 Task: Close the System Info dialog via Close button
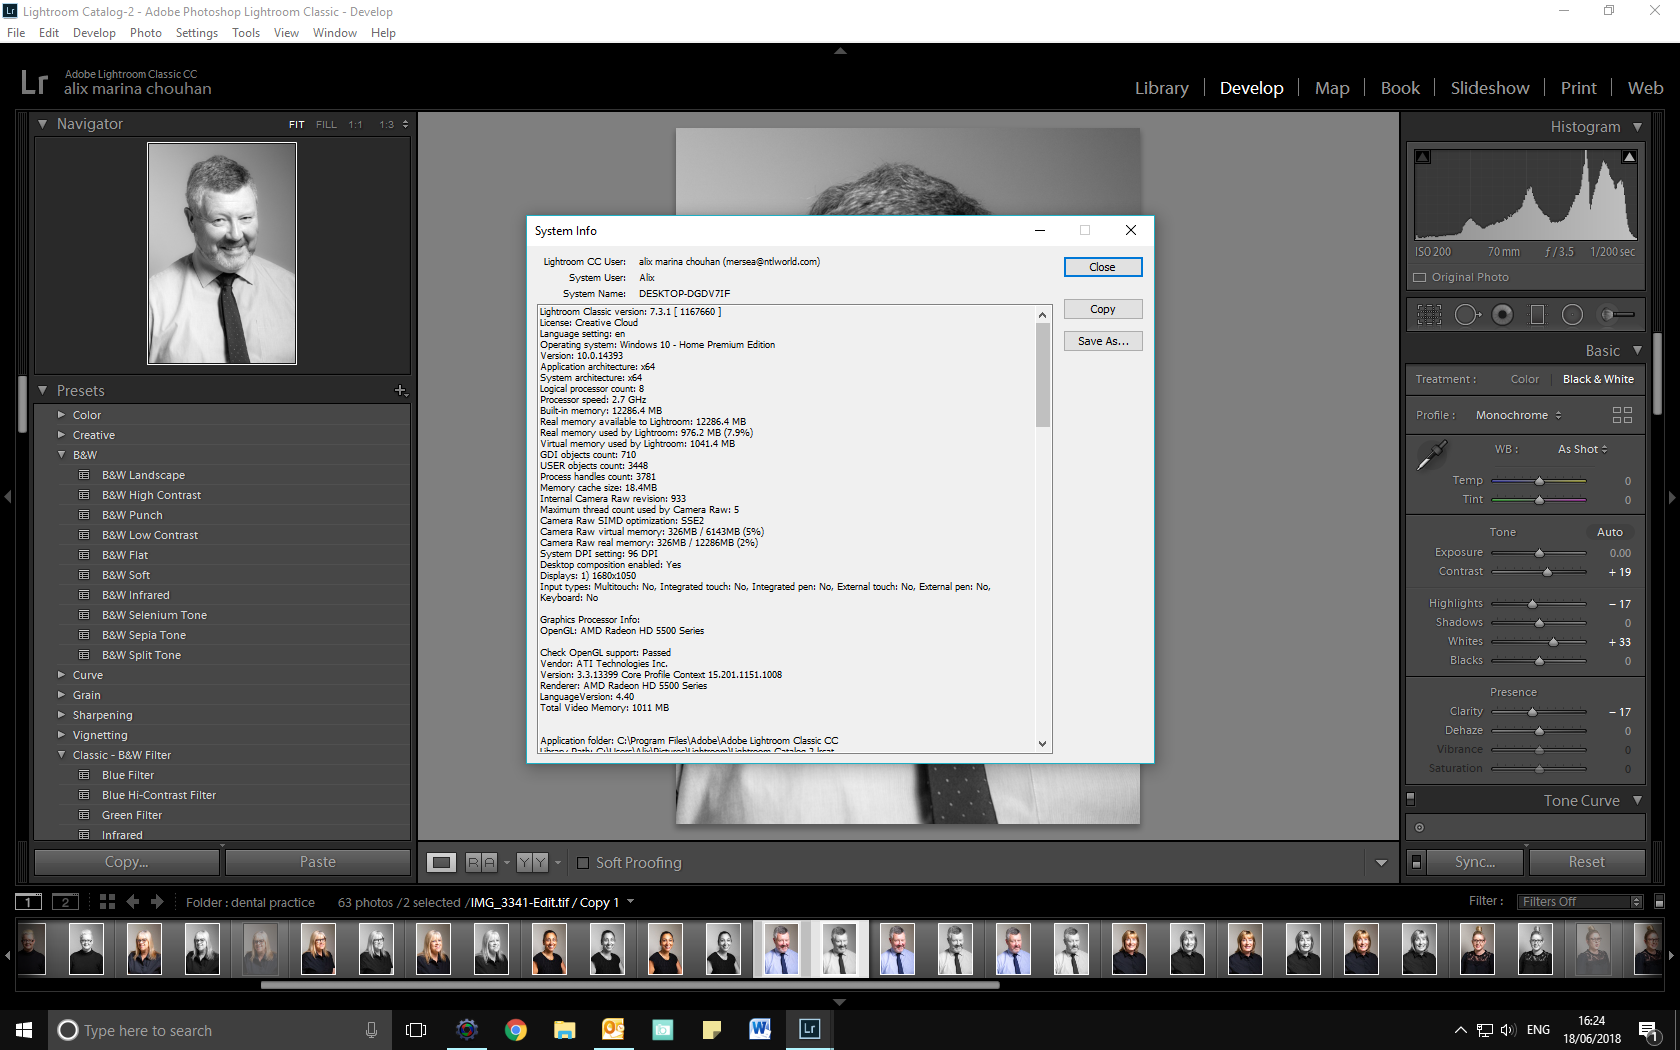tap(1102, 267)
